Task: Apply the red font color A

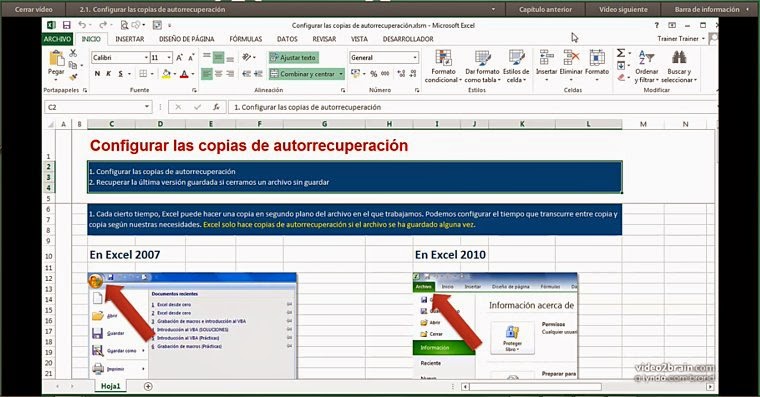Action: point(184,74)
